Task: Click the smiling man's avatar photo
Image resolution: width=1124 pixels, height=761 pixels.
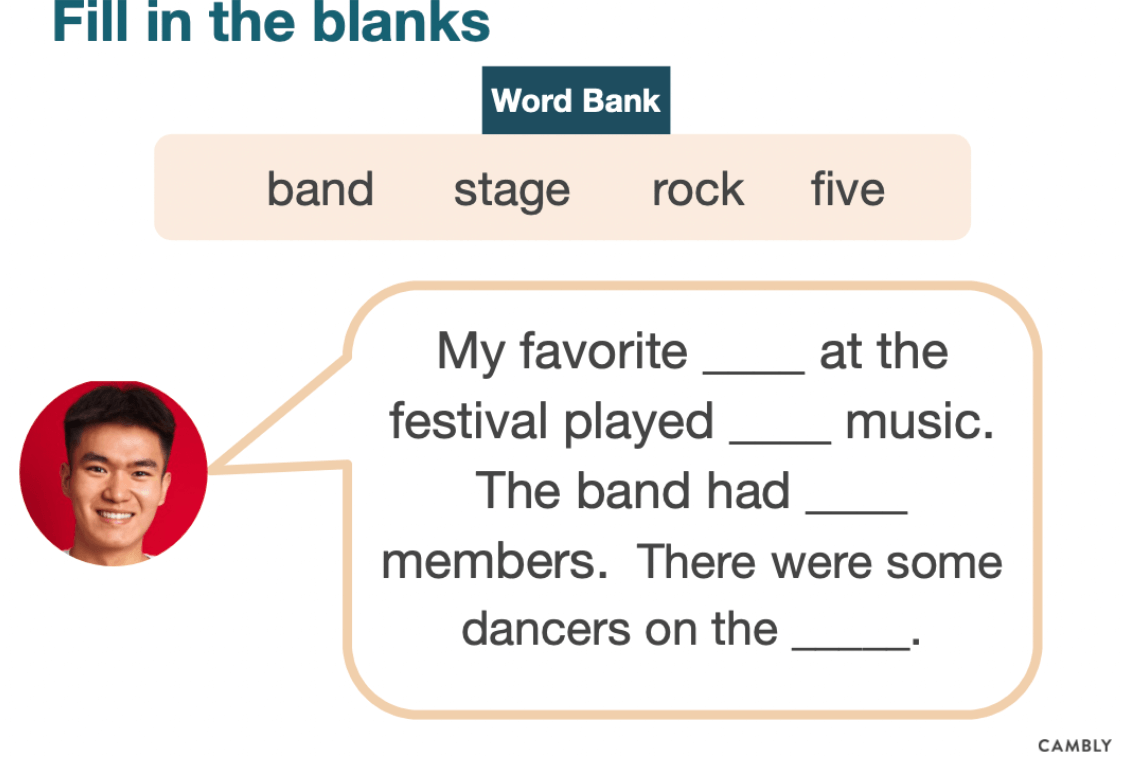Action: (x=113, y=472)
